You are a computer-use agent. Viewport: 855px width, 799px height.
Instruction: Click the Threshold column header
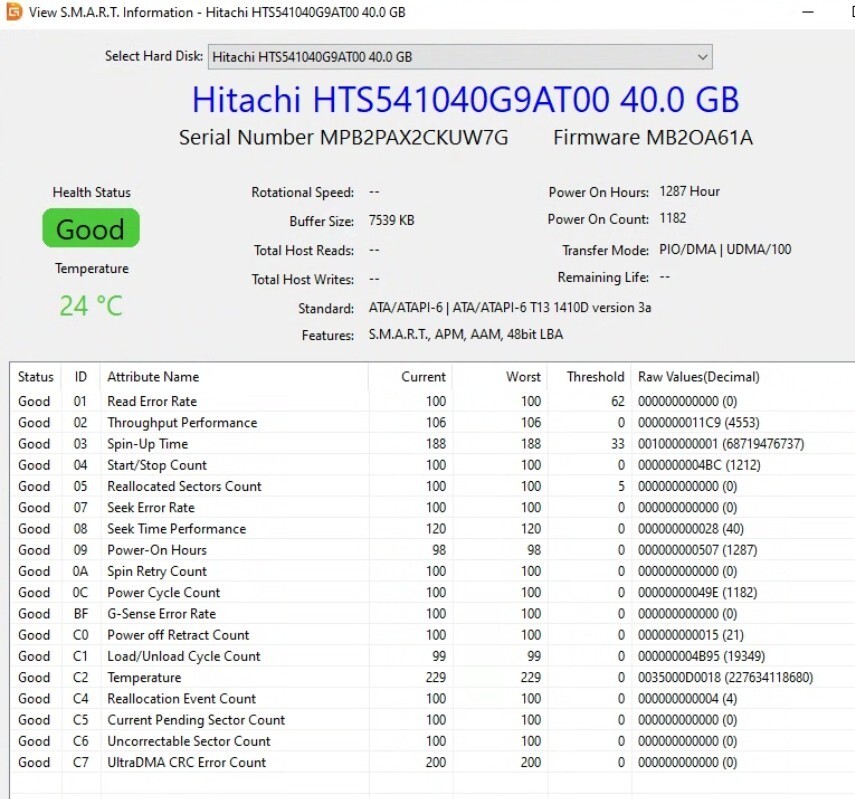point(589,377)
